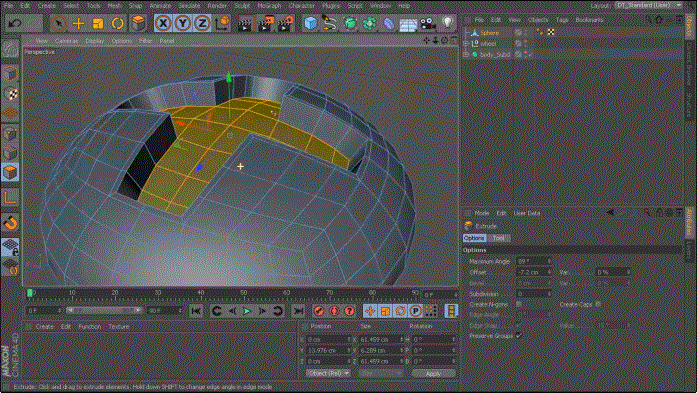Toggle the Z axis lock
Screen dimensions: 697x393
pos(202,23)
